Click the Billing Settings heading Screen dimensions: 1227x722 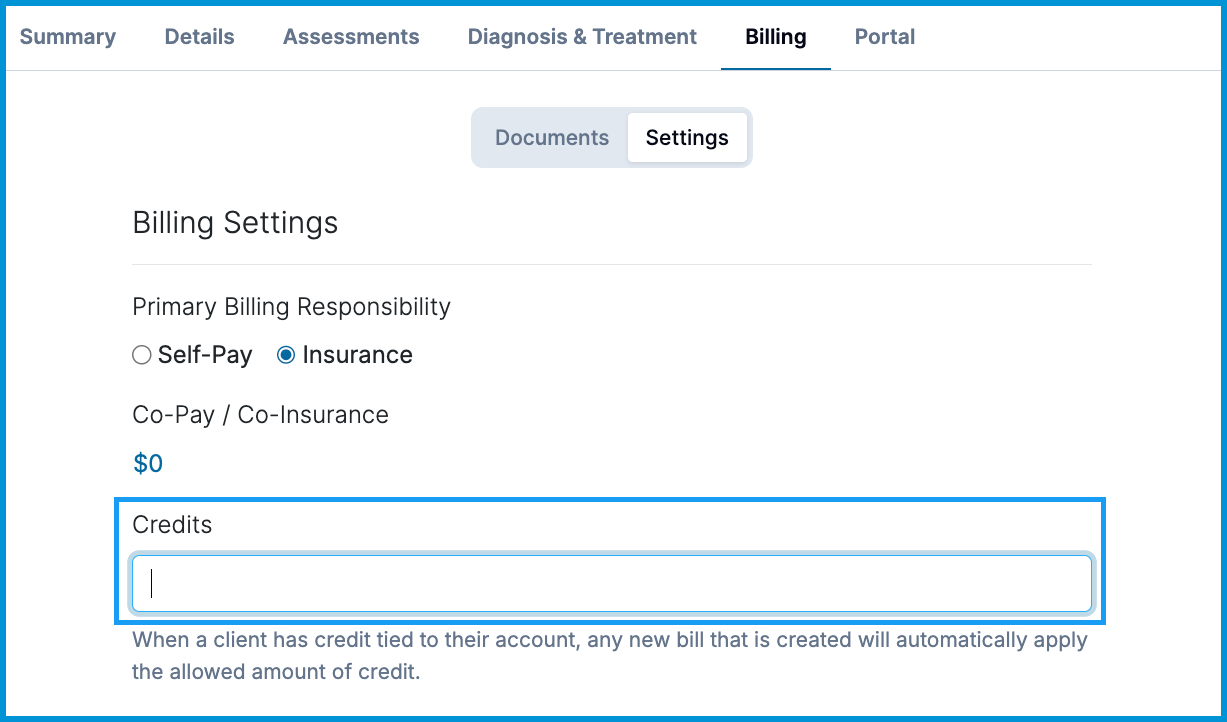[x=235, y=222]
